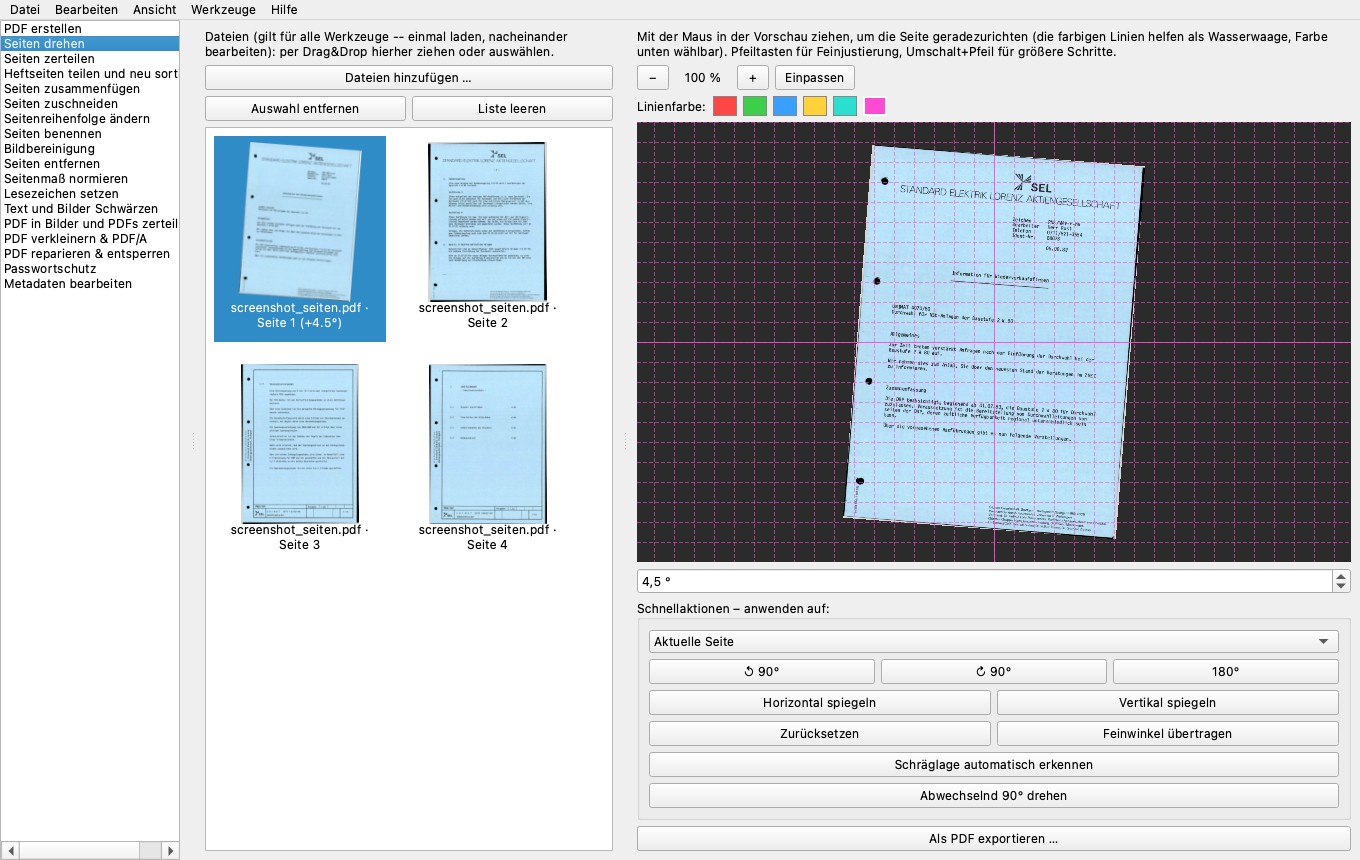
Task: Pick the red line color
Action: click(x=725, y=106)
